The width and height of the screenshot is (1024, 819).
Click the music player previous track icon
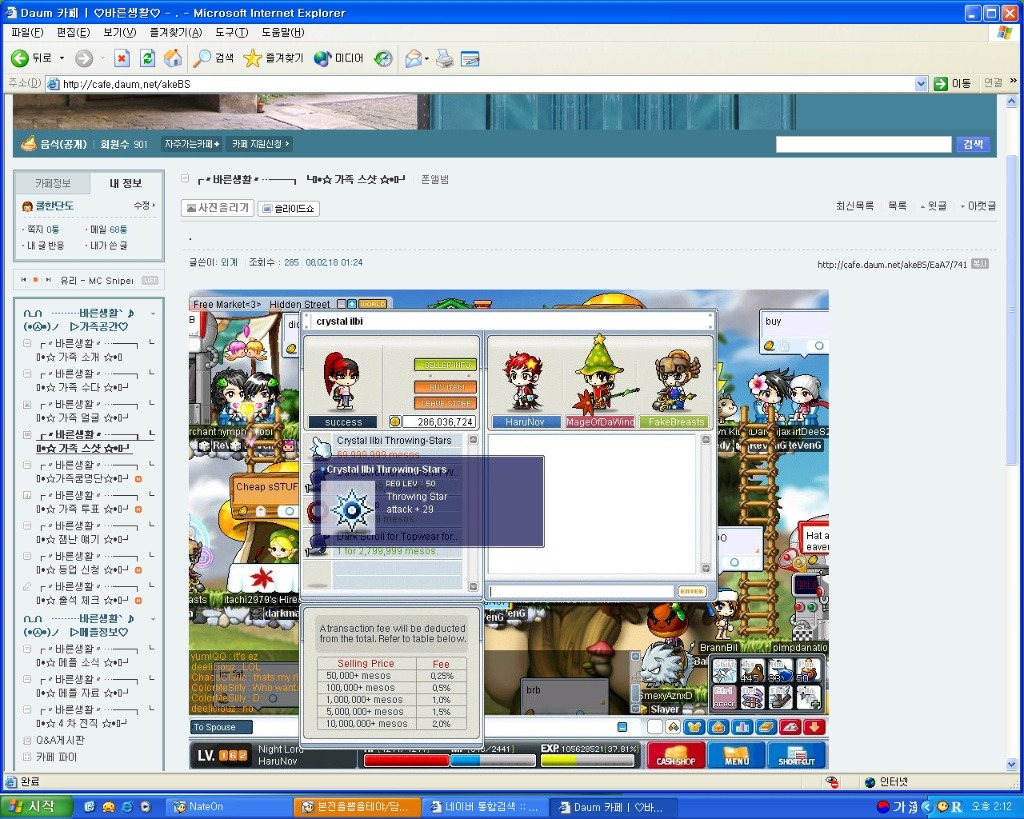[24, 280]
